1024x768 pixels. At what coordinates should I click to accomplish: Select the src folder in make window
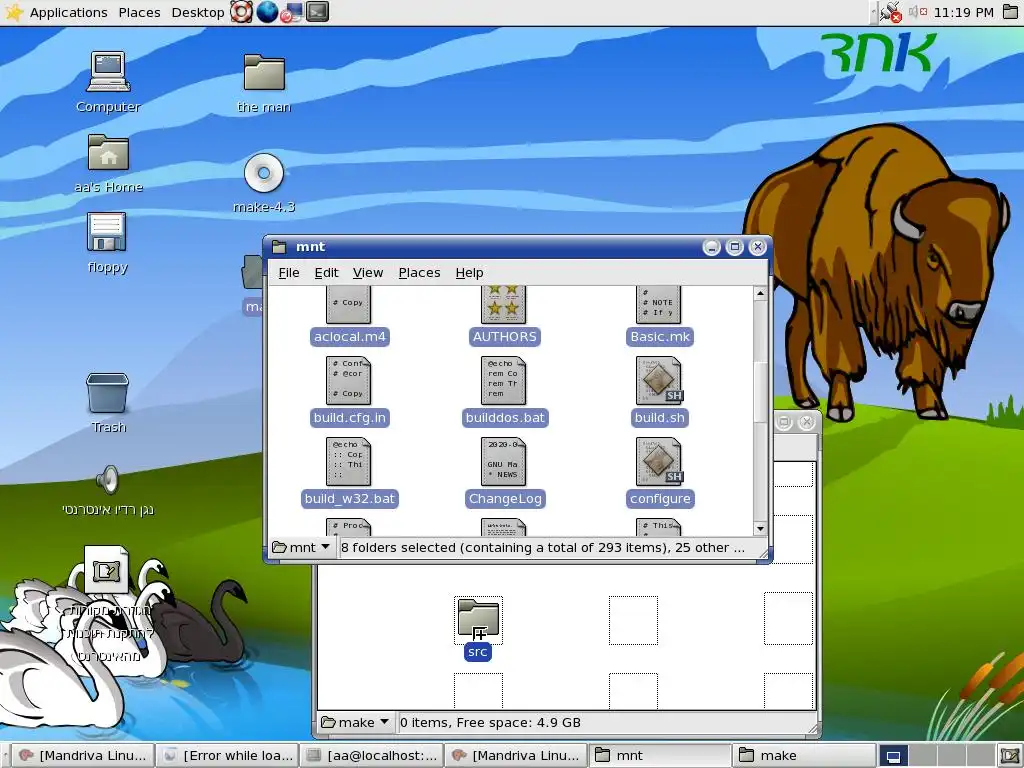(478, 619)
